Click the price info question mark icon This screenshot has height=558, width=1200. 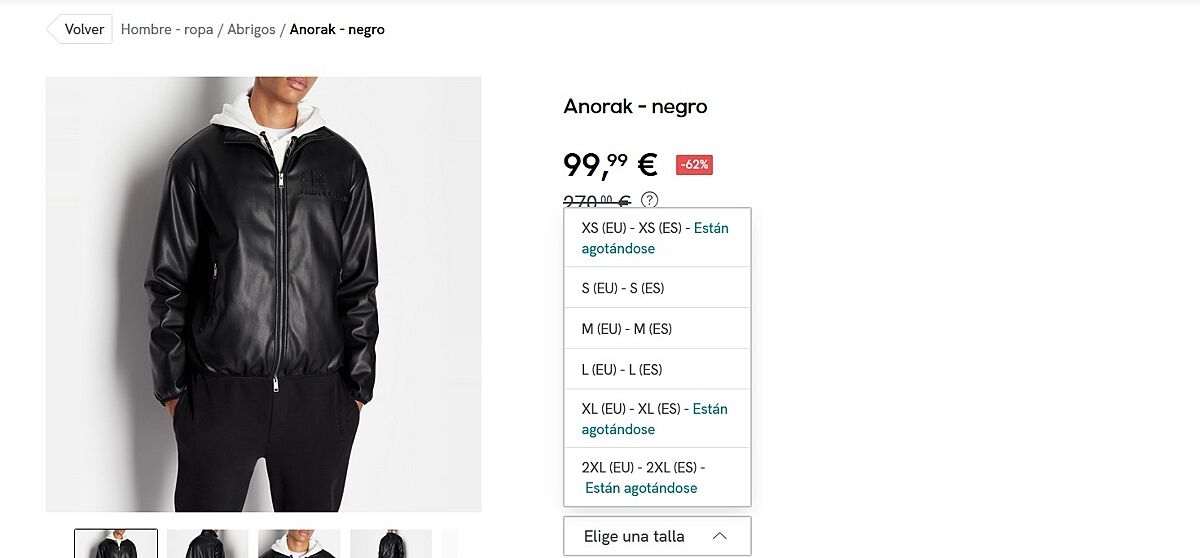point(650,199)
